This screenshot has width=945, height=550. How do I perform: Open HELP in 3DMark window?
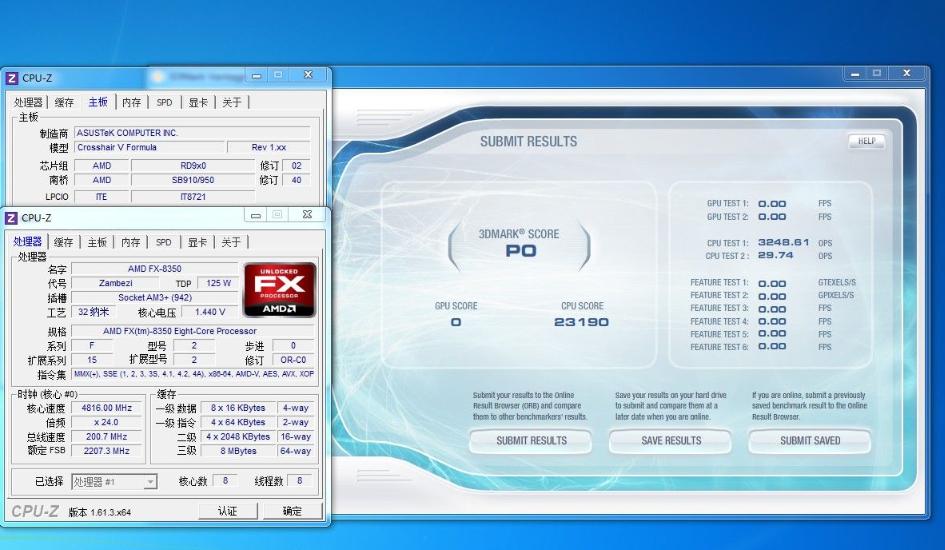tap(867, 141)
